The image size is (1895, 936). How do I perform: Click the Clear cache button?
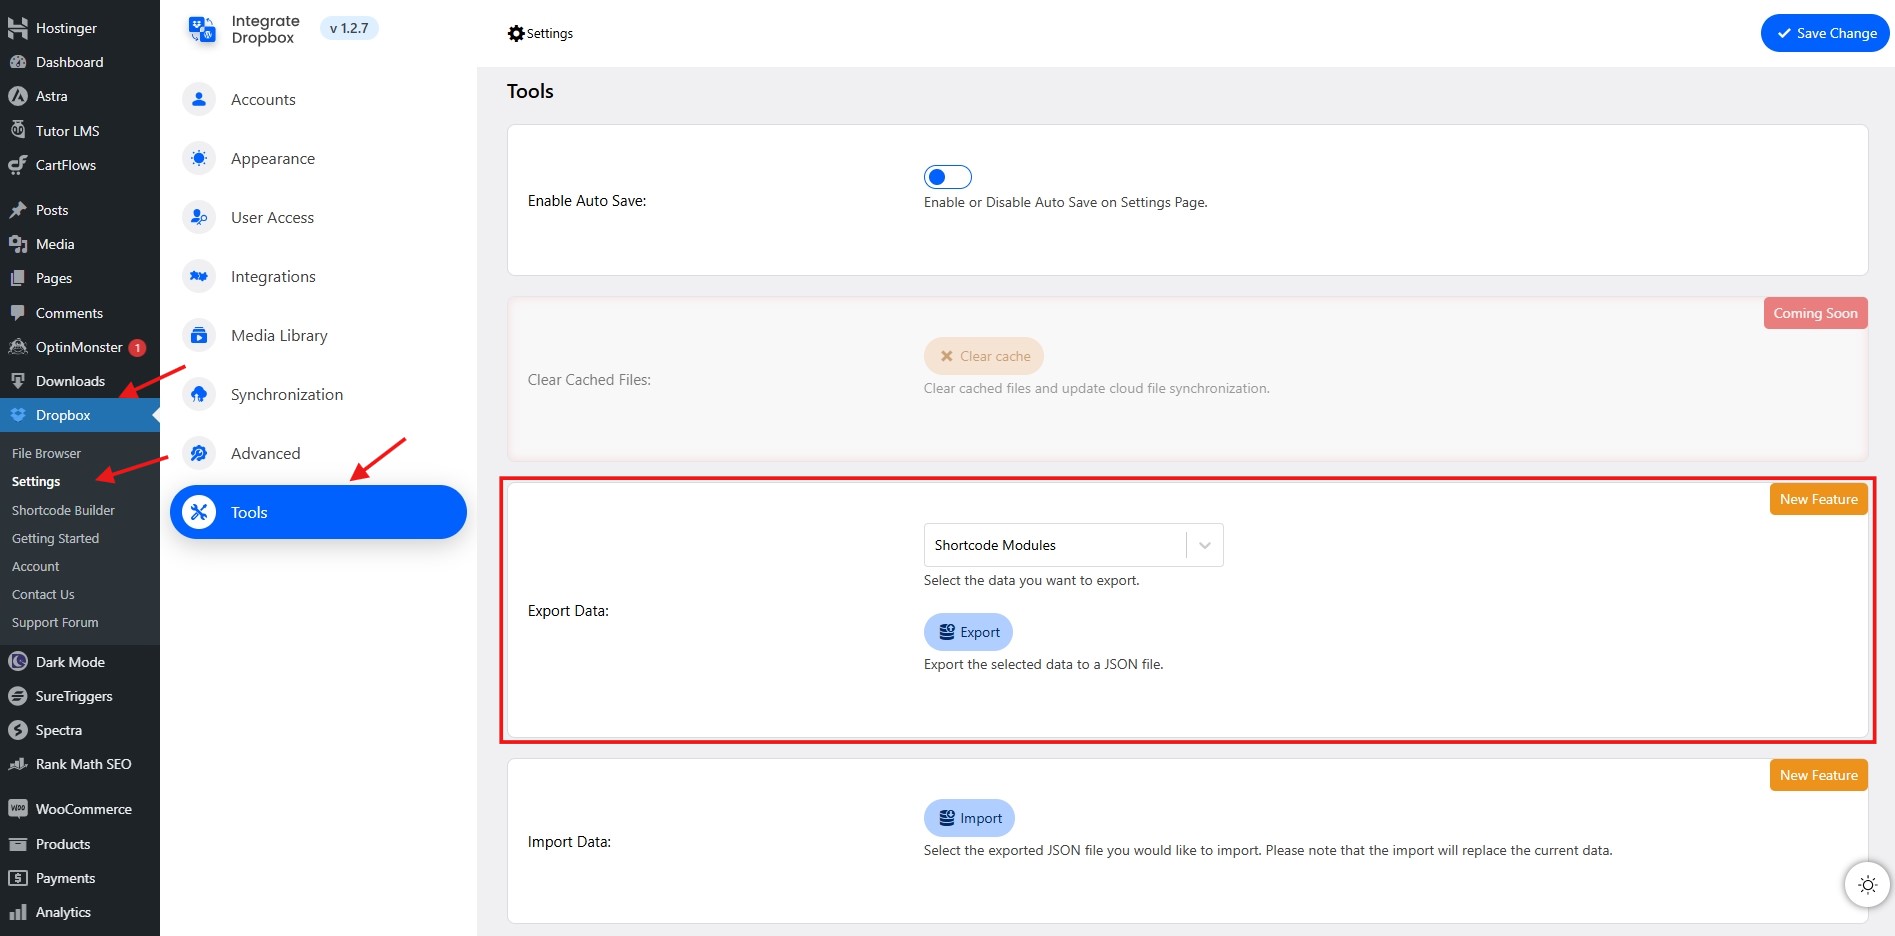pos(984,356)
